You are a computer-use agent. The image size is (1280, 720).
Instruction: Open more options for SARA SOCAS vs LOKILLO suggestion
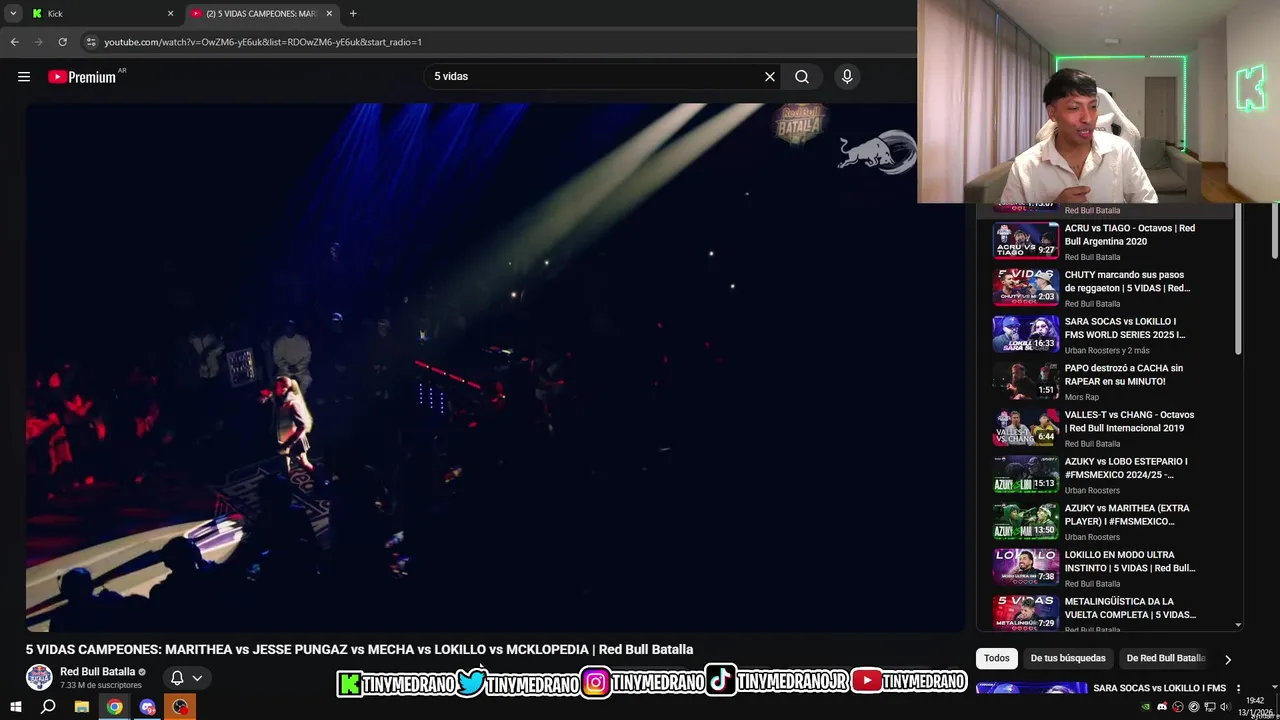(1238, 688)
